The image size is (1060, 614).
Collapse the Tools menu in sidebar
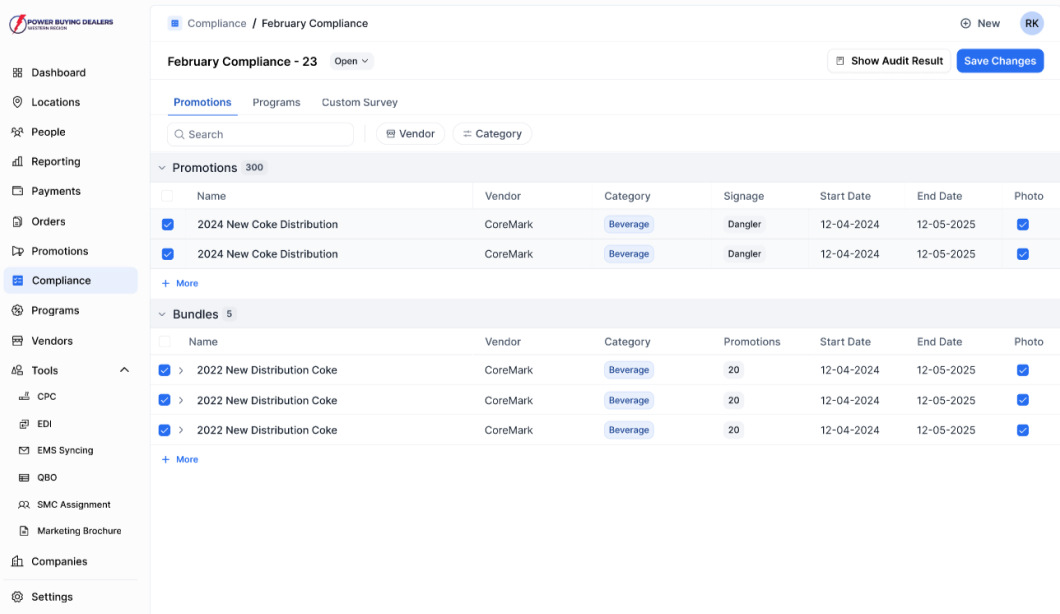(x=124, y=370)
